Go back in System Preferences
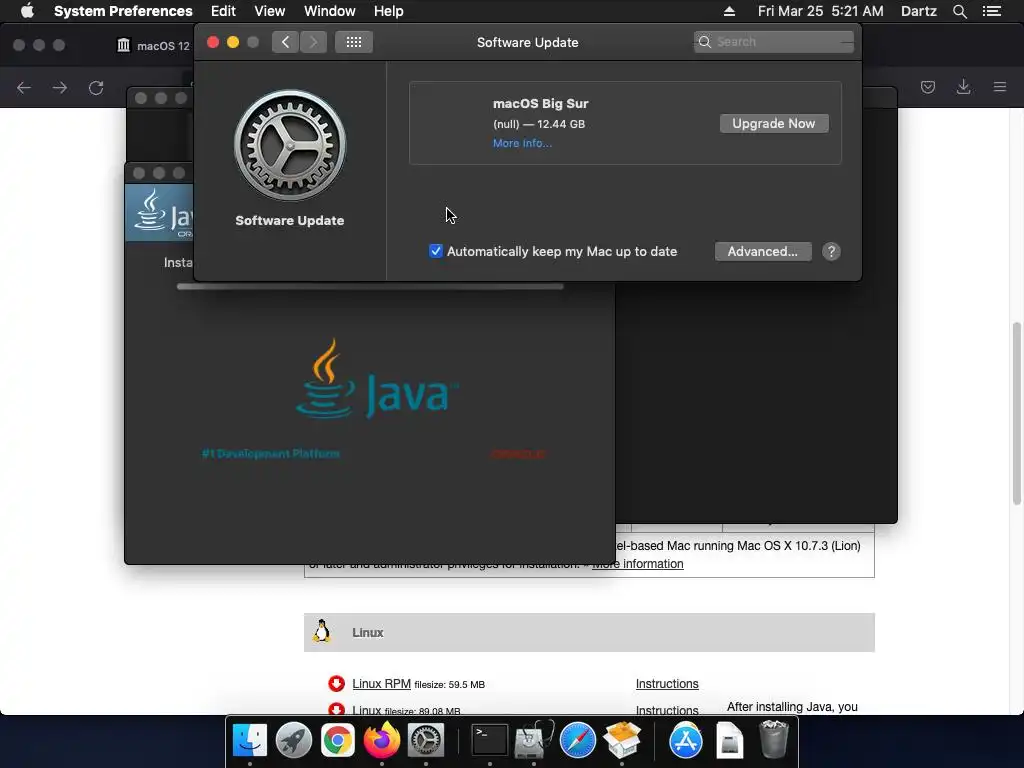Screen dimensions: 1024x768 [285, 42]
